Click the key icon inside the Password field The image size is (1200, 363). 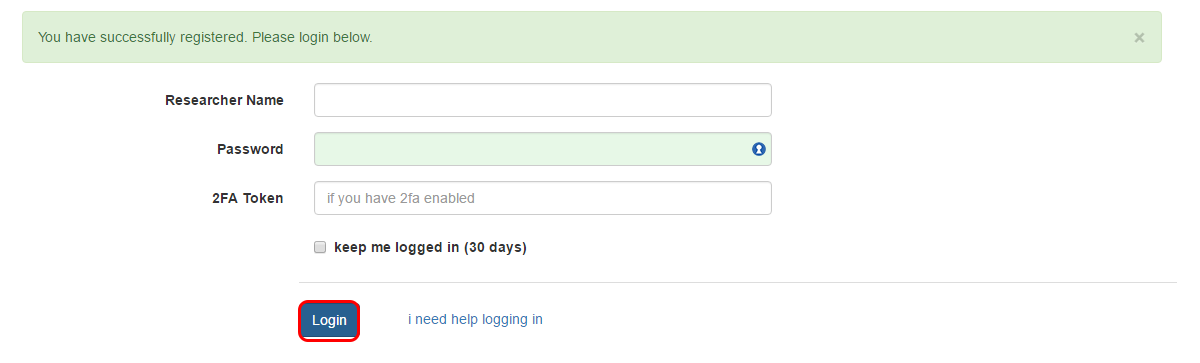tap(758, 149)
